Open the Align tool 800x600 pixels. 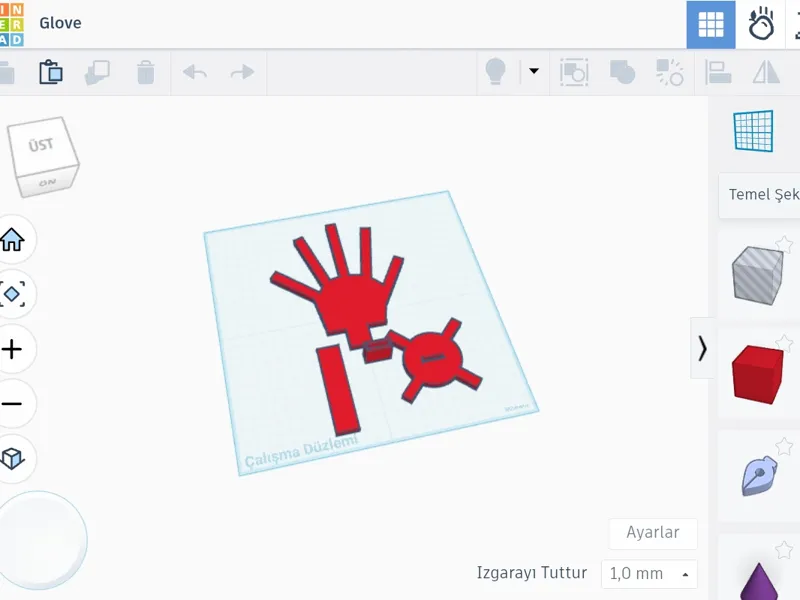(x=718, y=72)
